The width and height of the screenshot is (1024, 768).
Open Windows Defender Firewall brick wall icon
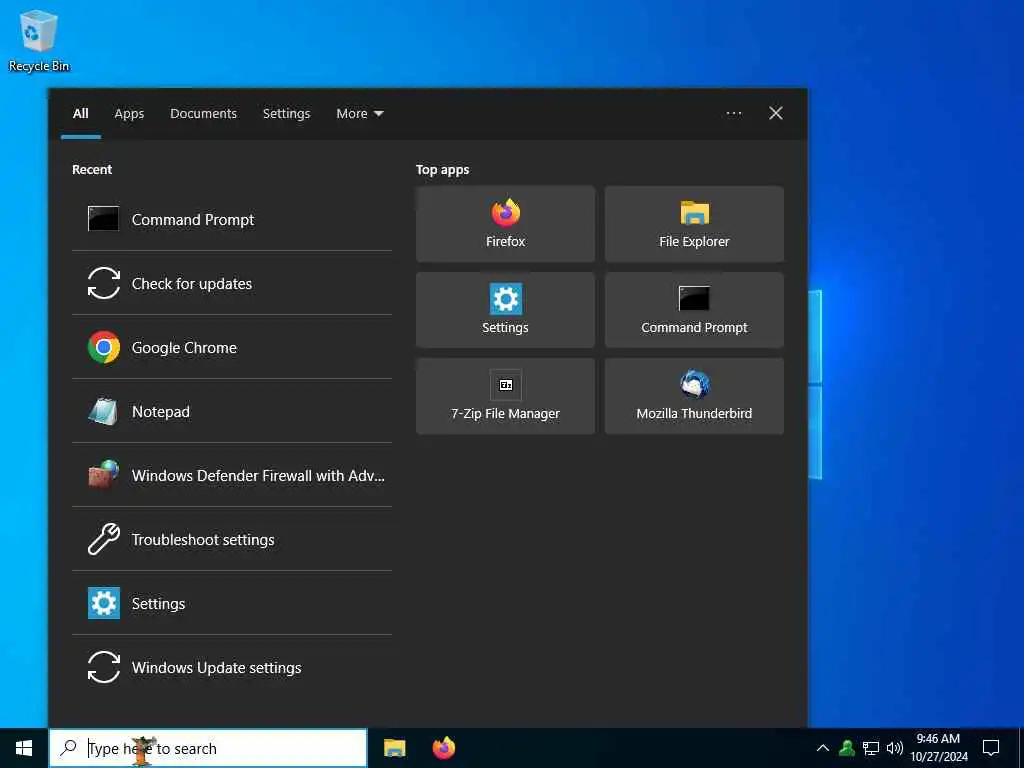pyautogui.click(x=103, y=475)
